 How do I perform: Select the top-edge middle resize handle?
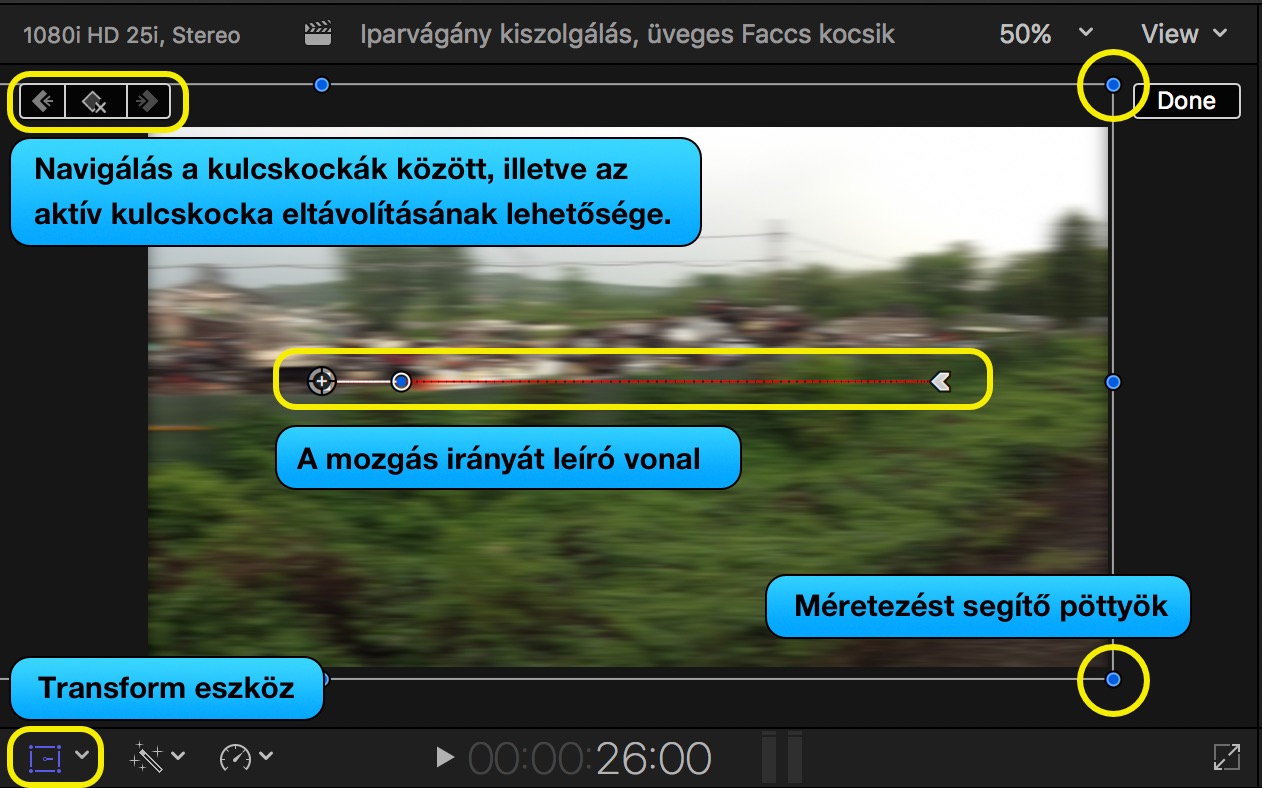click(321, 85)
